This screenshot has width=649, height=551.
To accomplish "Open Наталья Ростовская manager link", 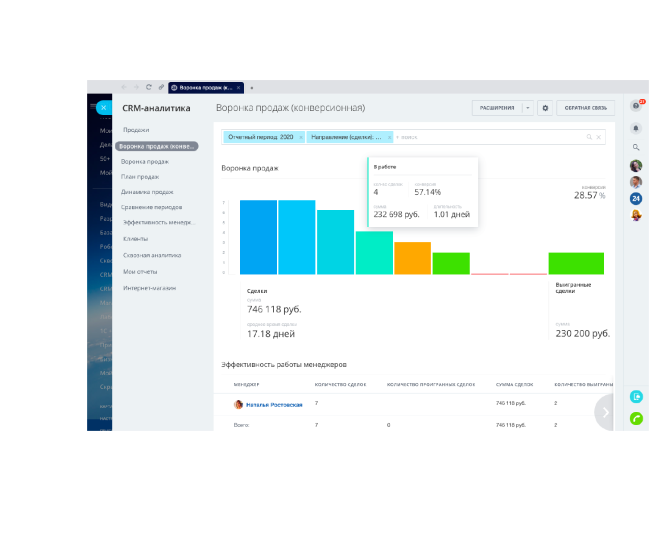I will 274,405.
